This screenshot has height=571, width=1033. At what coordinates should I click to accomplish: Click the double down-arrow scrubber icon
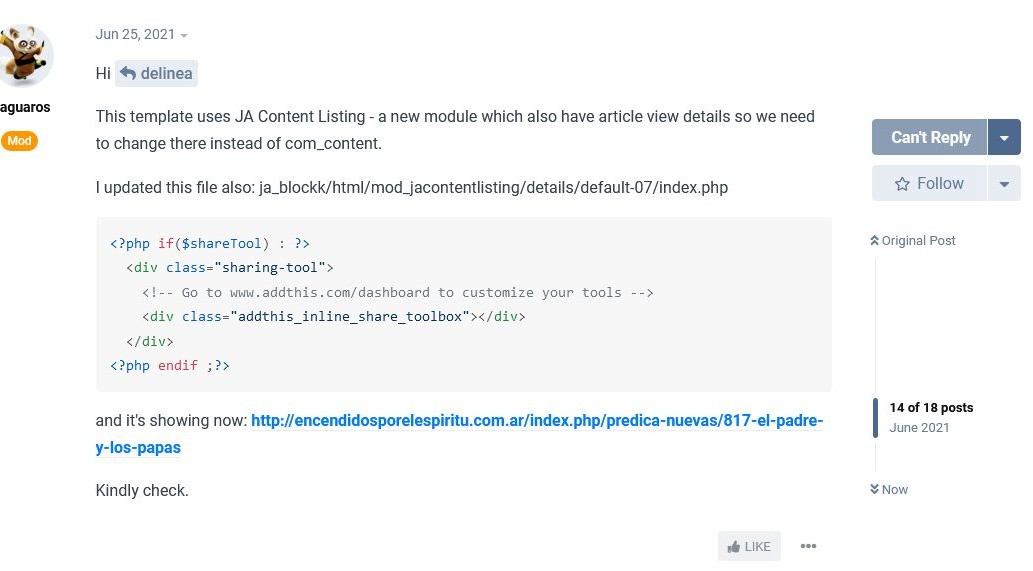(875, 490)
